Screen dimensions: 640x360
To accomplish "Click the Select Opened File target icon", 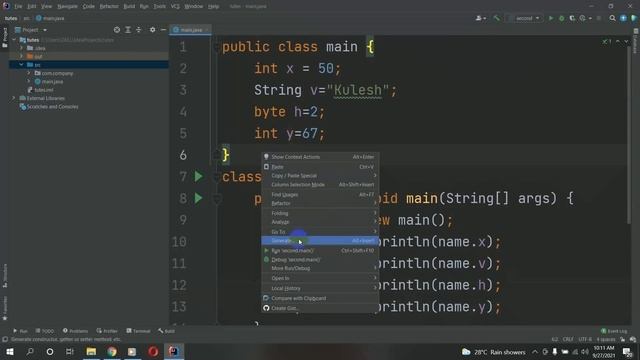I will pos(117,30).
